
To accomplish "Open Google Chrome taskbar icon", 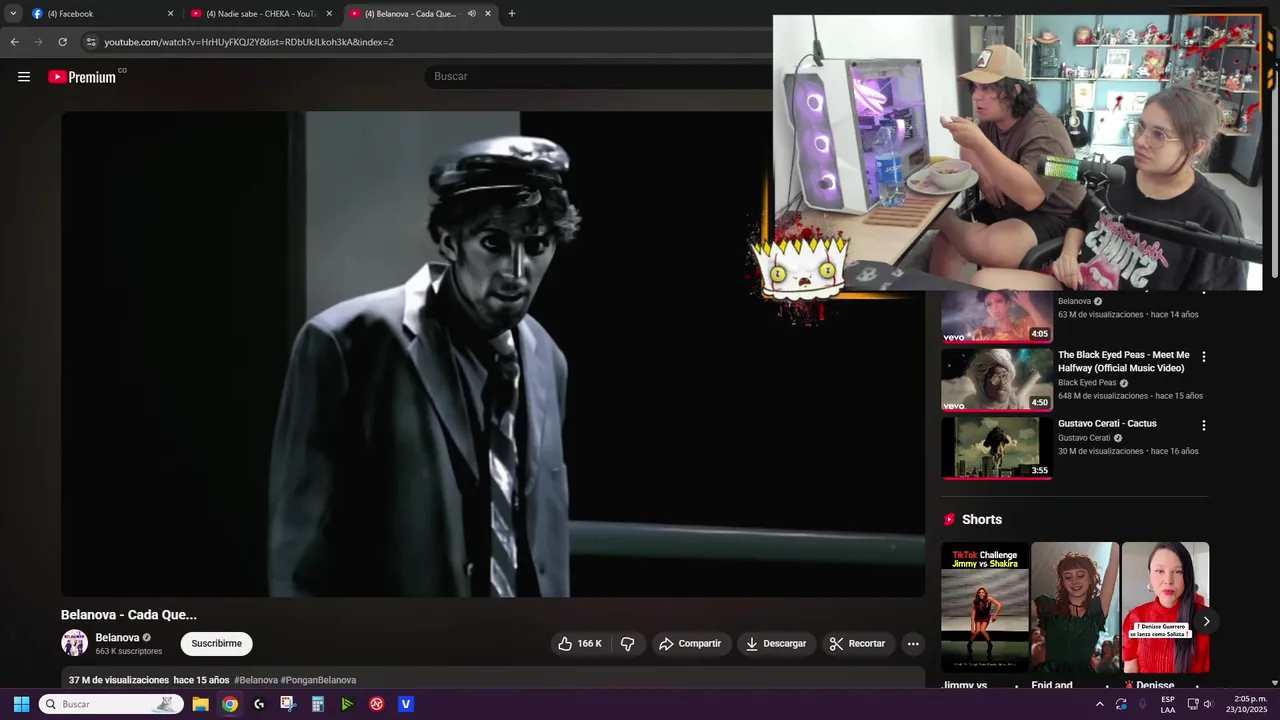I will 230,704.
